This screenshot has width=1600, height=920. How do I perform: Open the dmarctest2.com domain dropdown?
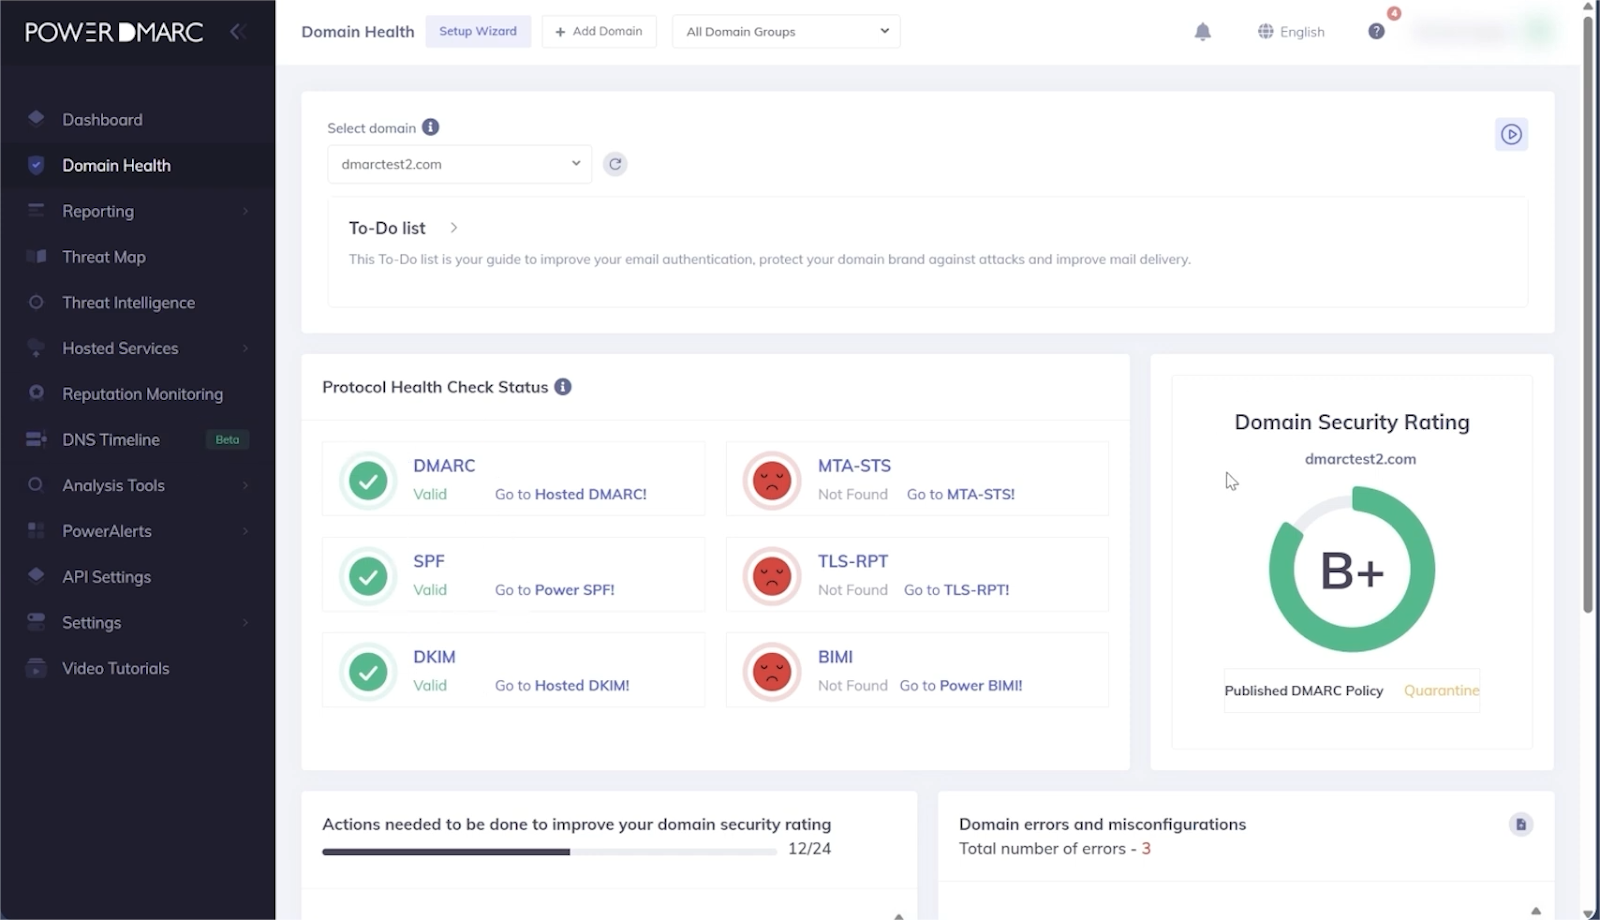tap(459, 164)
